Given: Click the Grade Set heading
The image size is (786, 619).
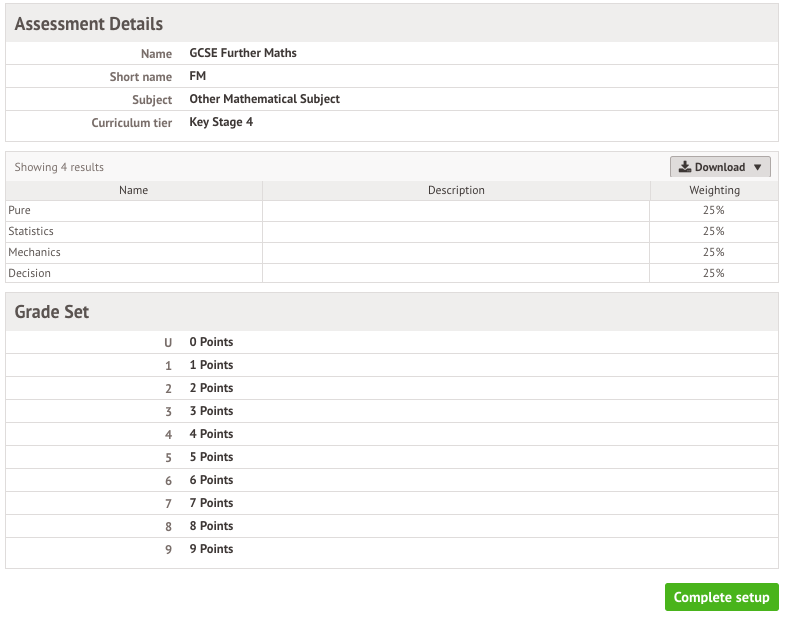Looking at the screenshot, I should pyautogui.click(x=52, y=312).
